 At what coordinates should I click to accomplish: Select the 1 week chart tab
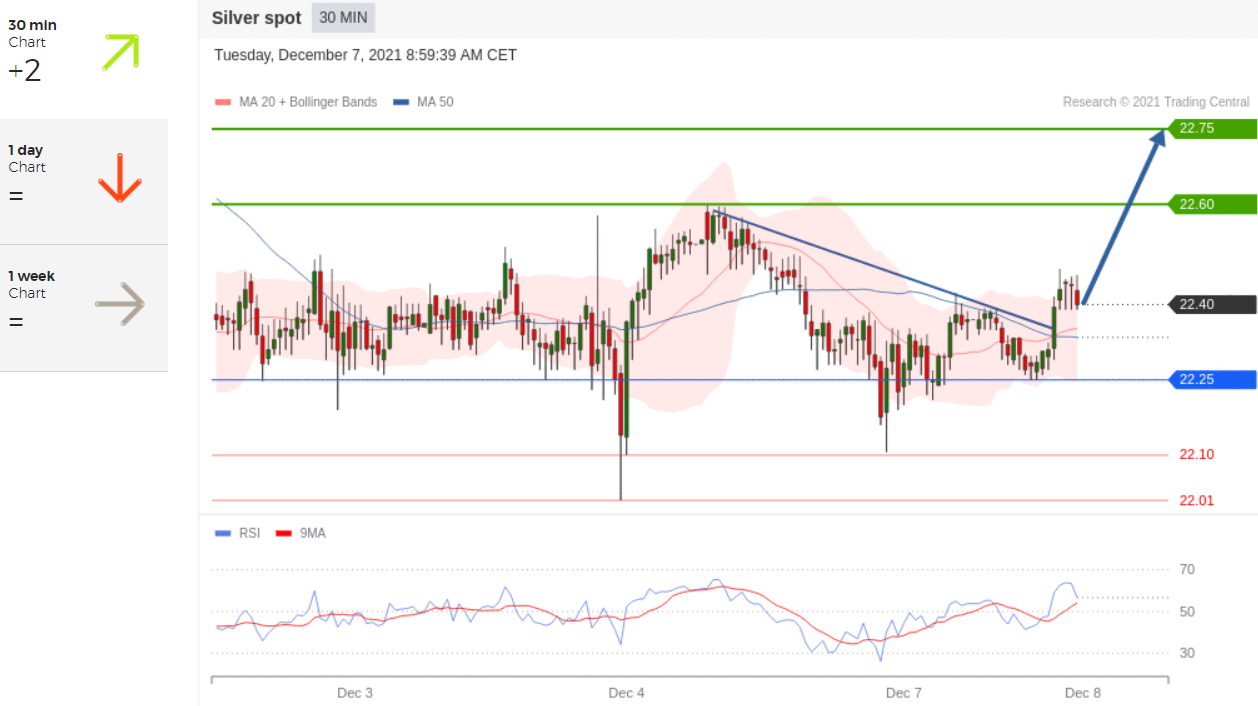pos(84,308)
